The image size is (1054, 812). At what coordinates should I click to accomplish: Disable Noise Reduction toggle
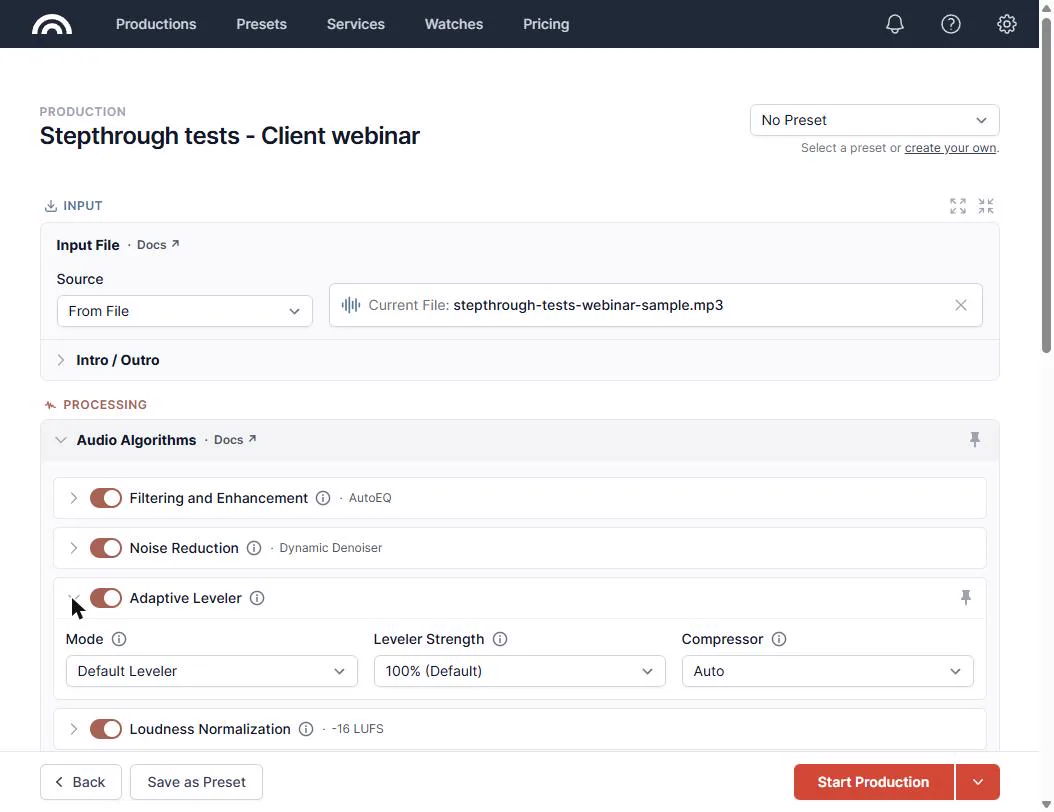click(106, 548)
